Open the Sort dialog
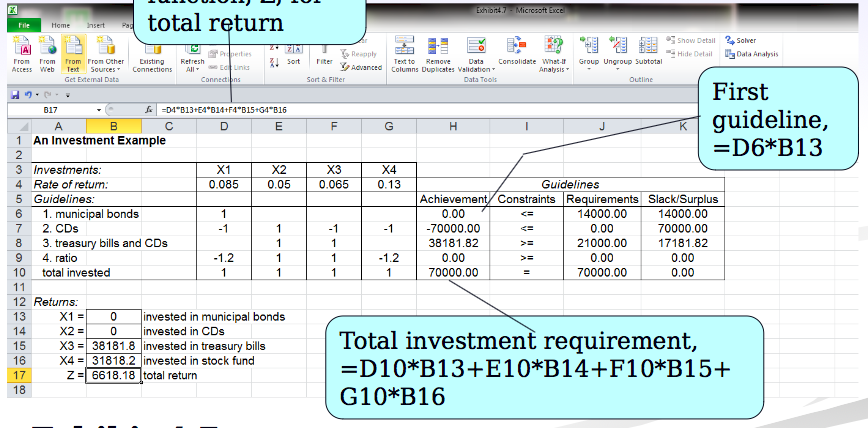This screenshot has width=868, height=428. tap(293, 54)
